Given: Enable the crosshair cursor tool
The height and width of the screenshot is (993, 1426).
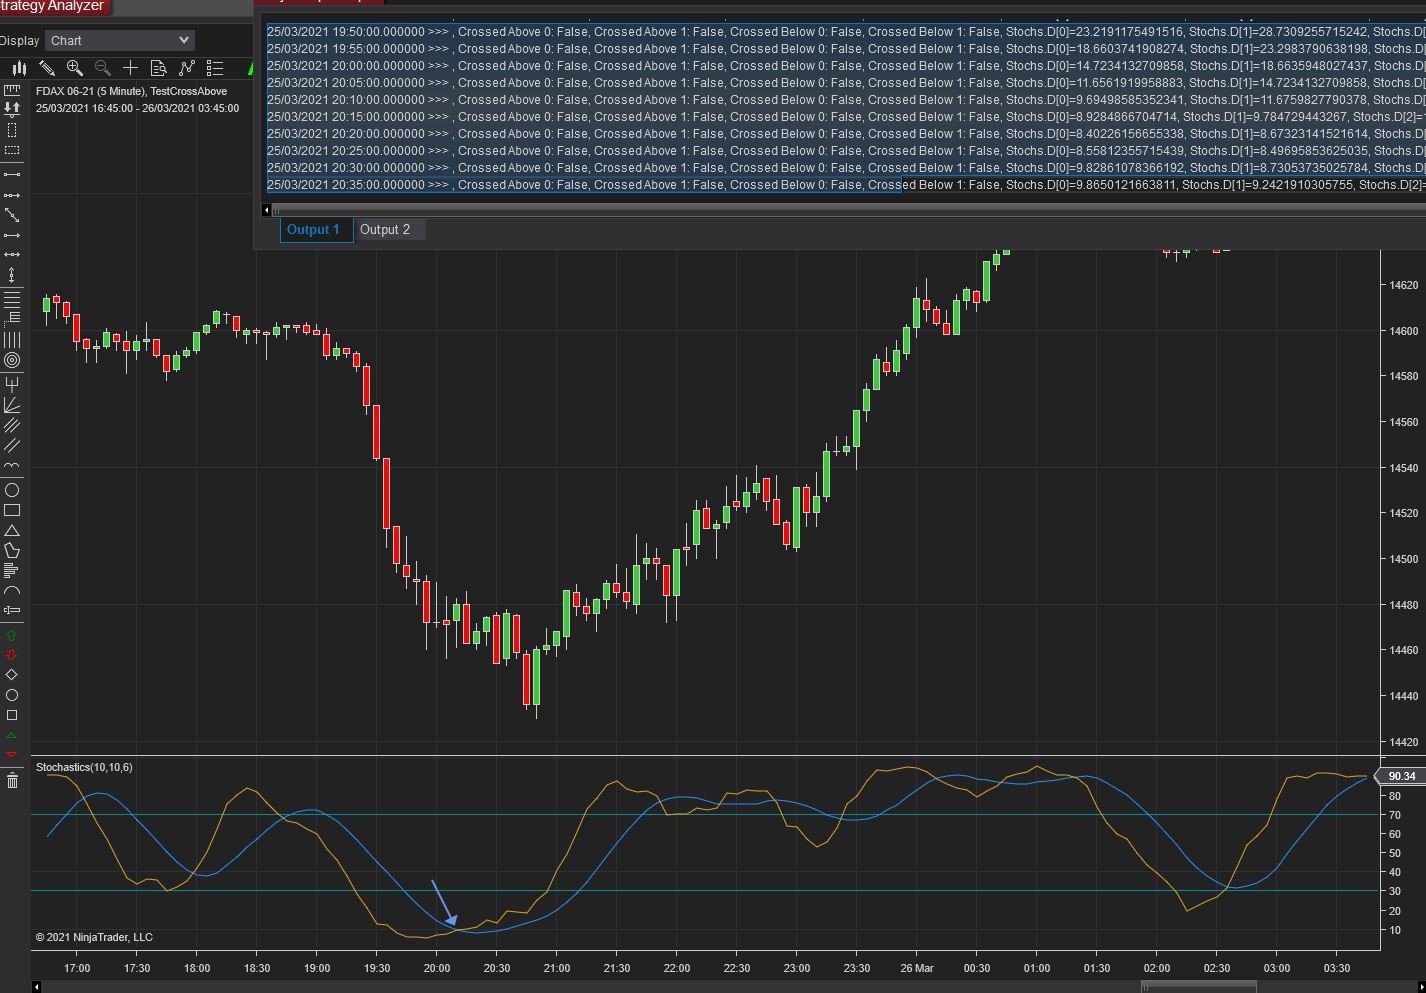Looking at the screenshot, I should [x=130, y=68].
